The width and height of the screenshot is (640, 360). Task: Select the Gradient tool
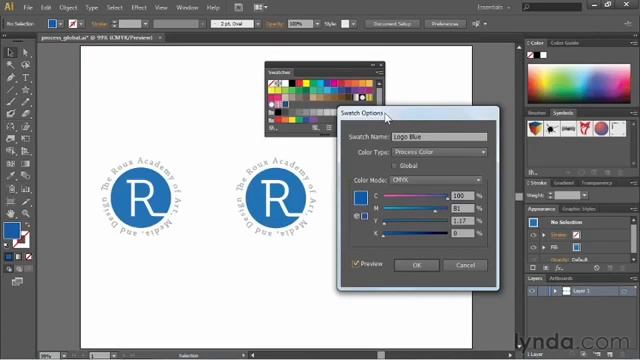point(25,164)
